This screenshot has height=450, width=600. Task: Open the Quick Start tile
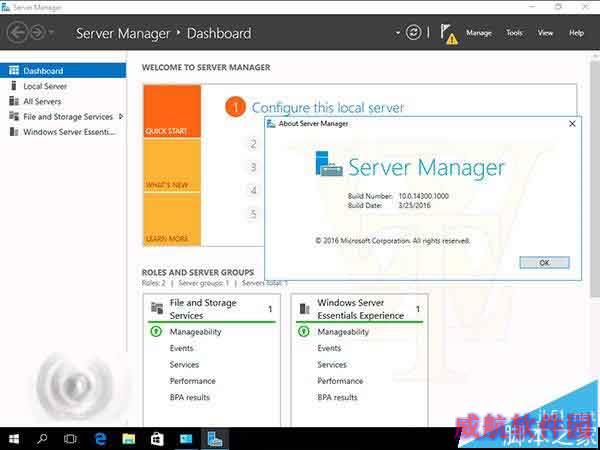click(172, 111)
